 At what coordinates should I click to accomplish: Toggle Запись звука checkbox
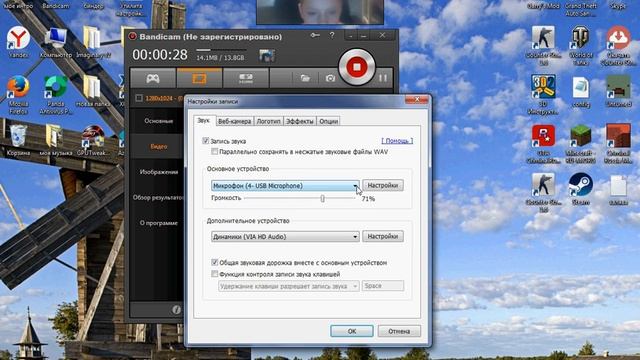click(205, 141)
